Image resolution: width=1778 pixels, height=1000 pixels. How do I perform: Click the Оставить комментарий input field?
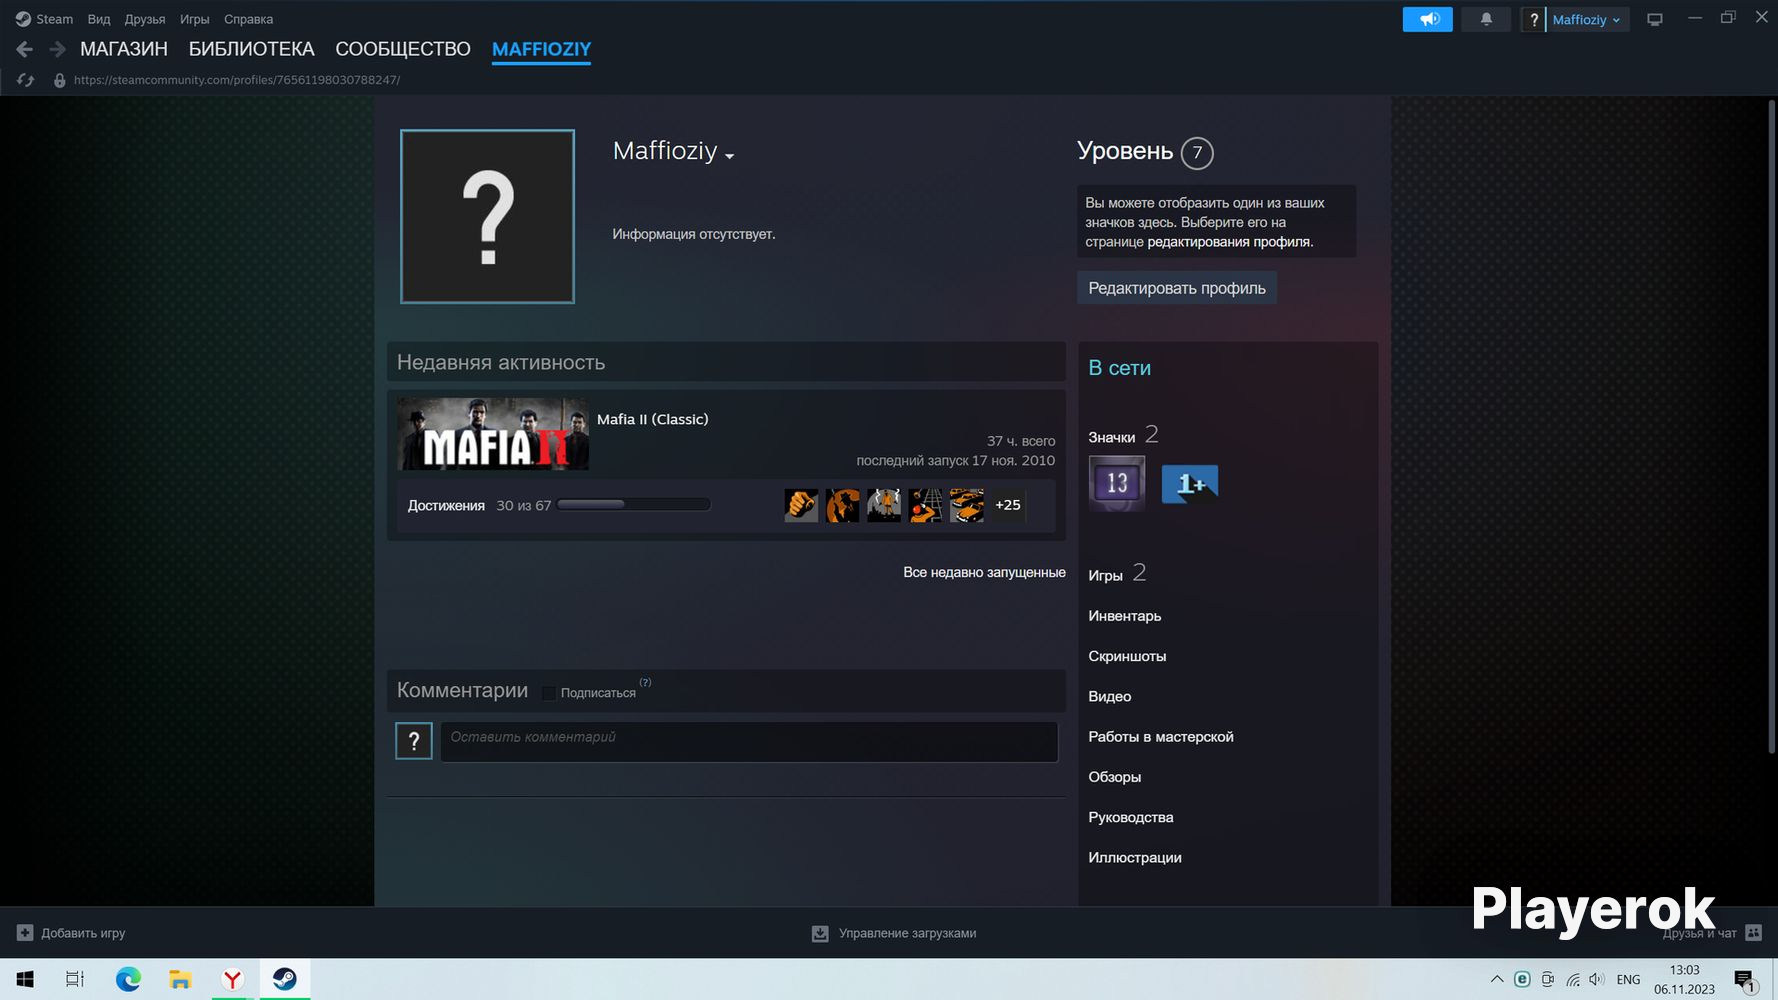pyautogui.click(x=749, y=742)
